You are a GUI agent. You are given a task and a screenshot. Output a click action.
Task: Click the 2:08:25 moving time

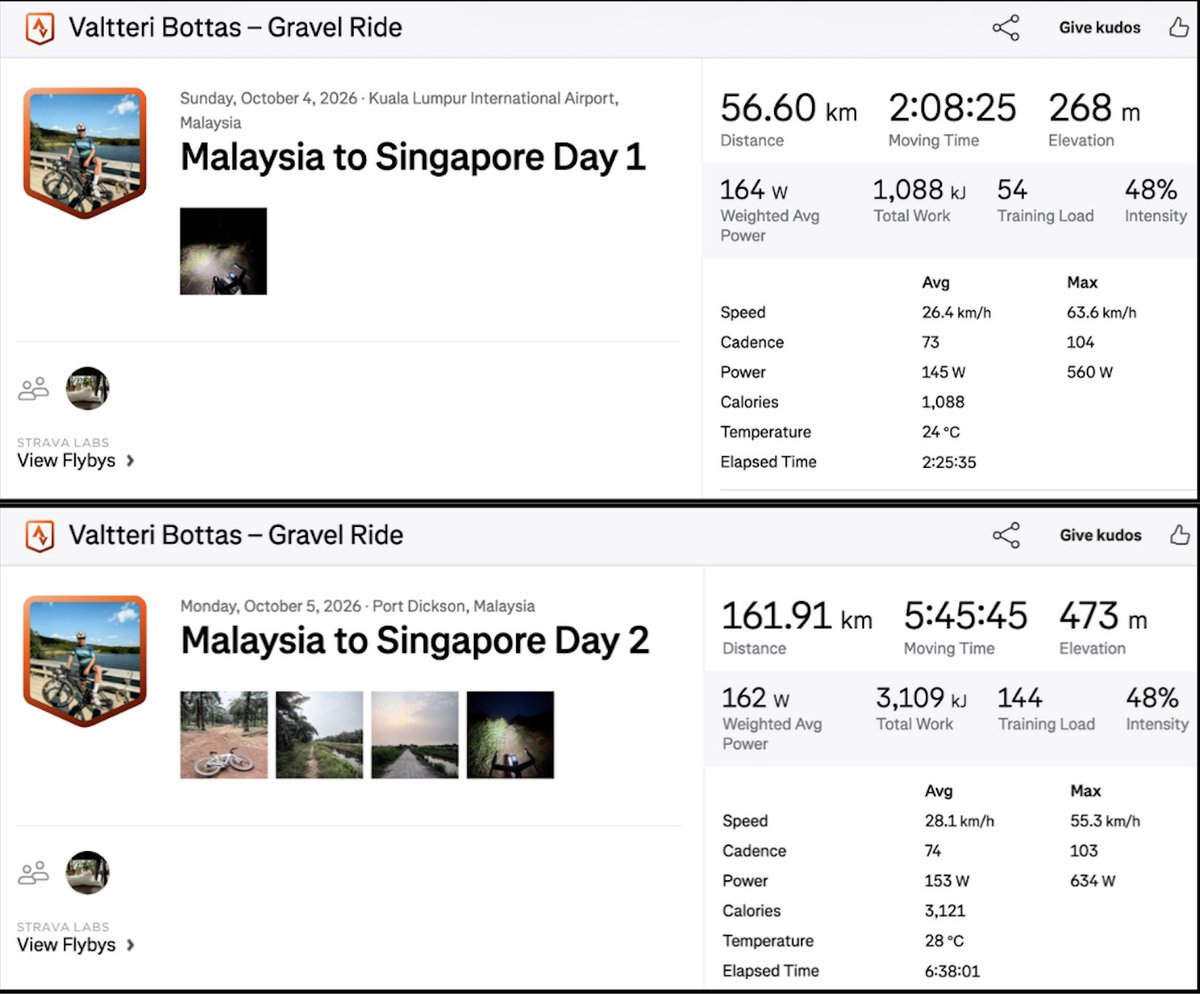coord(952,108)
